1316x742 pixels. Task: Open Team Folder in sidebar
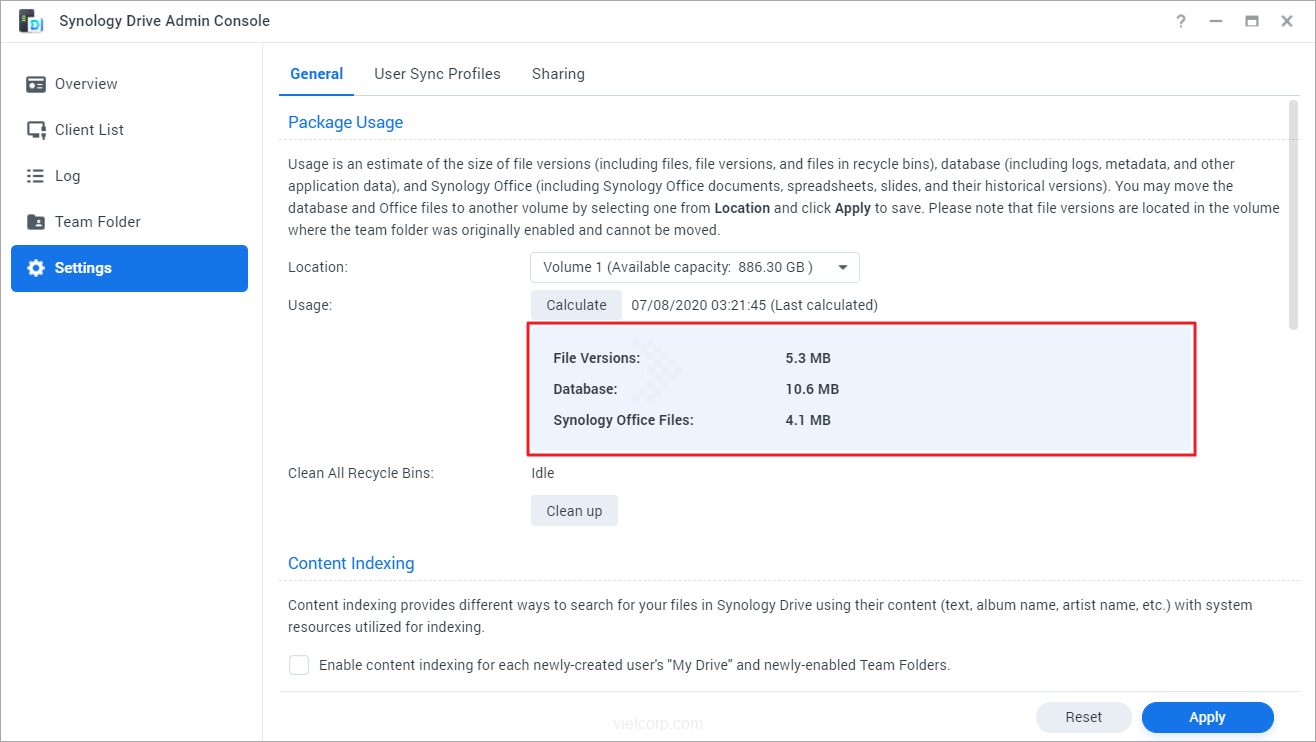(x=97, y=222)
